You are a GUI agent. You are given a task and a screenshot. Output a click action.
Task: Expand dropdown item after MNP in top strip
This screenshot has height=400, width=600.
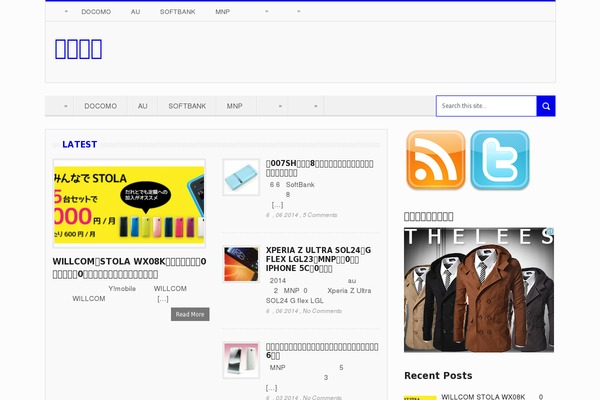(267, 12)
